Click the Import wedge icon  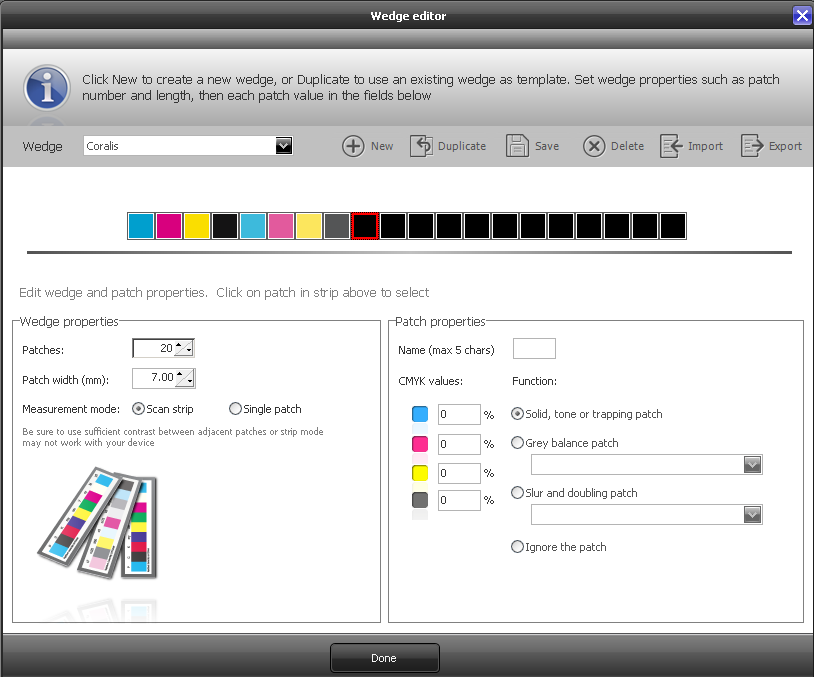pos(671,146)
